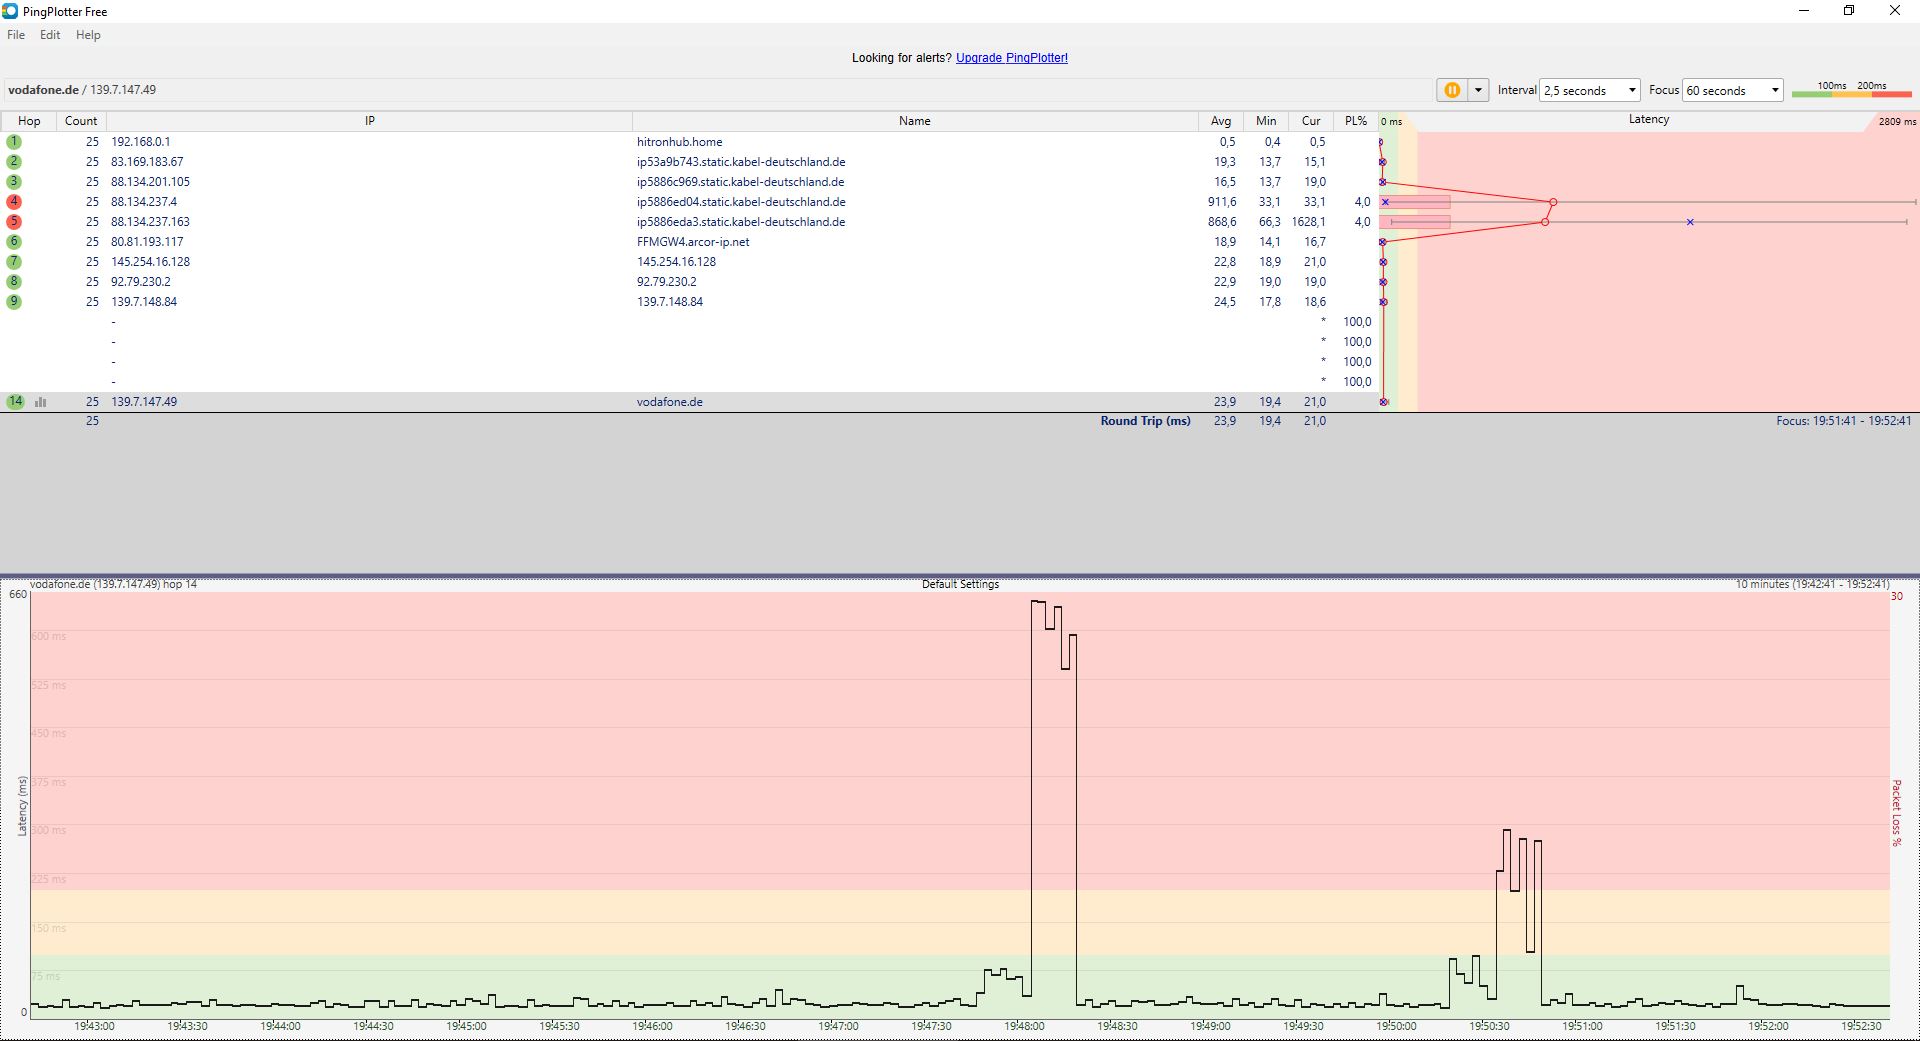Click the green hop 9 circle icon
The width and height of the screenshot is (1920, 1041).
click(14, 302)
